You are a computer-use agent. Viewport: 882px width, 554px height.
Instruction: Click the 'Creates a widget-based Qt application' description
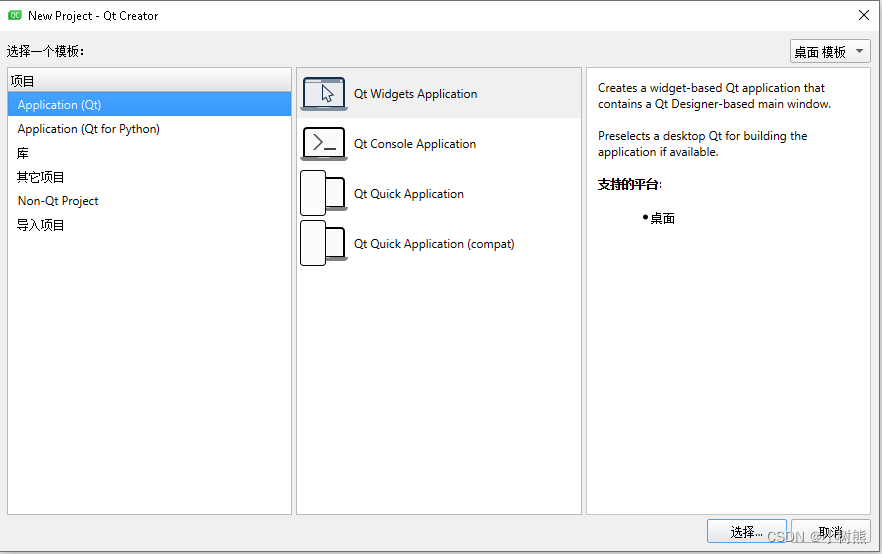[x=714, y=96]
